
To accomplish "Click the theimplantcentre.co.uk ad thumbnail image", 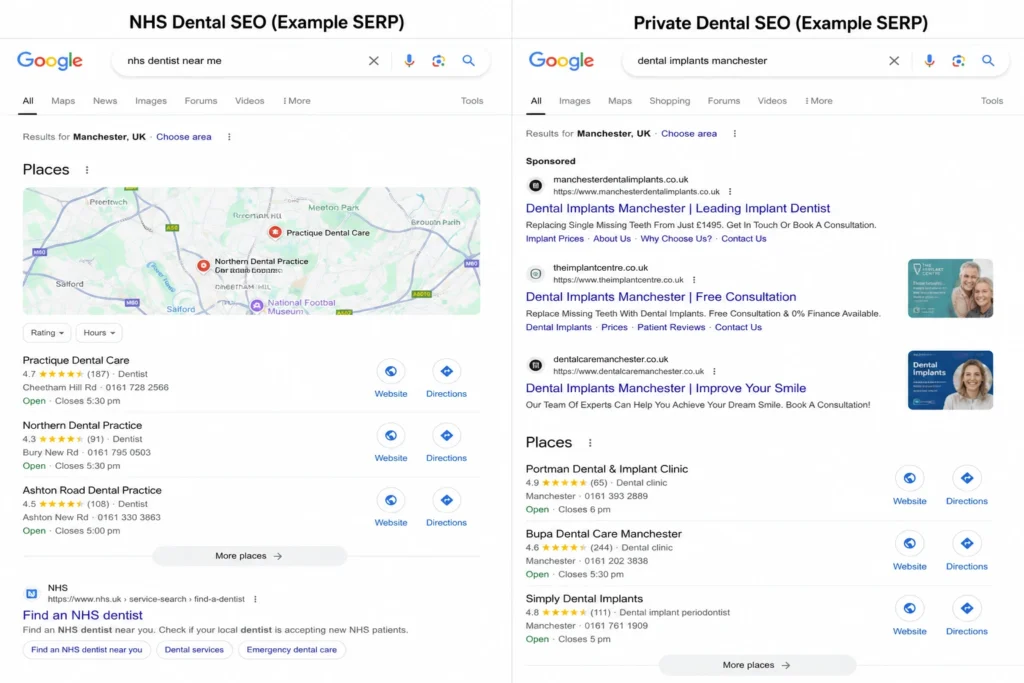I will (x=950, y=289).
